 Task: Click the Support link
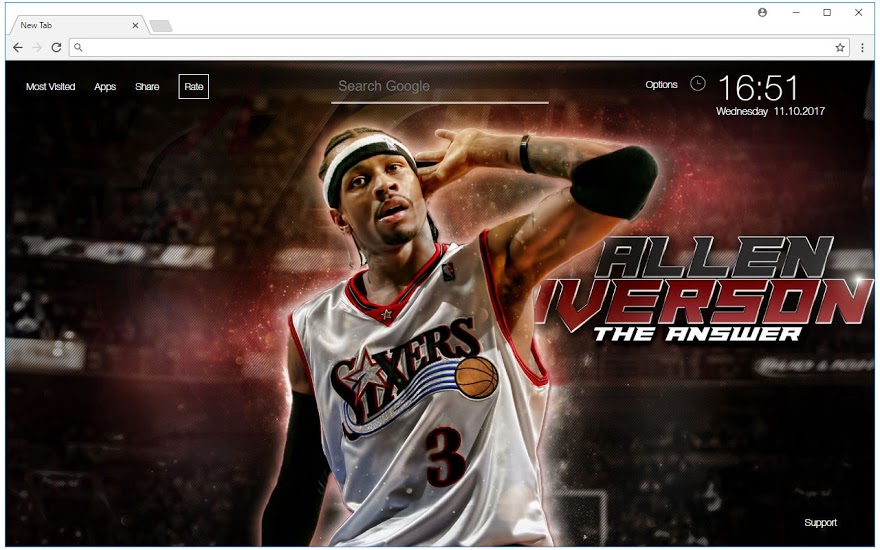pos(820,523)
